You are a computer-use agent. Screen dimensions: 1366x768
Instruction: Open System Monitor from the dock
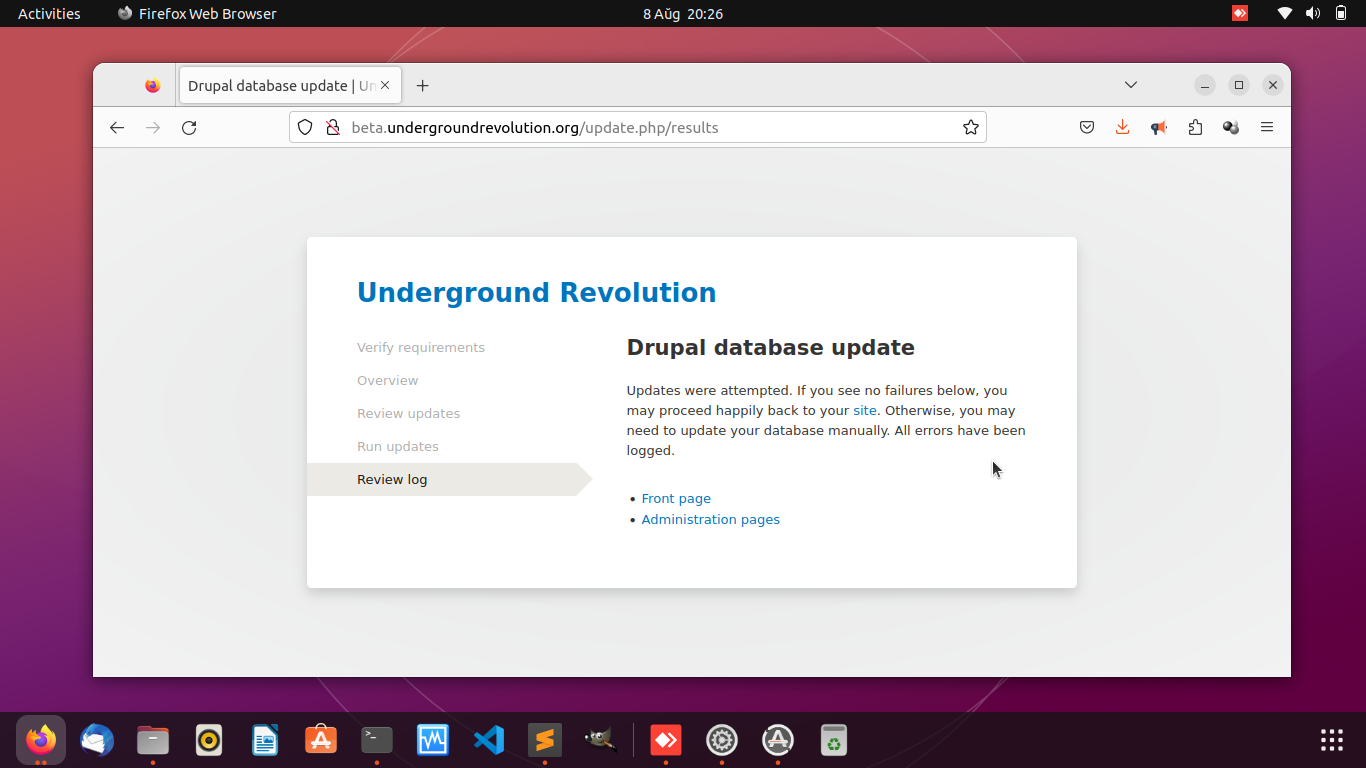pyautogui.click(x=433, y=740)
